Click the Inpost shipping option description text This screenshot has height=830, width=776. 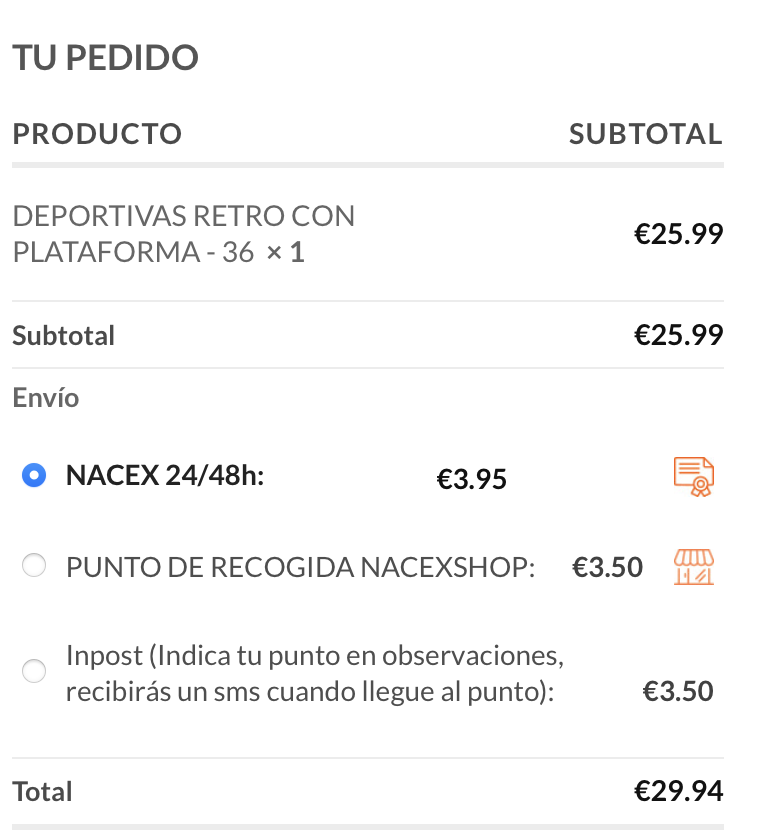(x=314, y=674)
